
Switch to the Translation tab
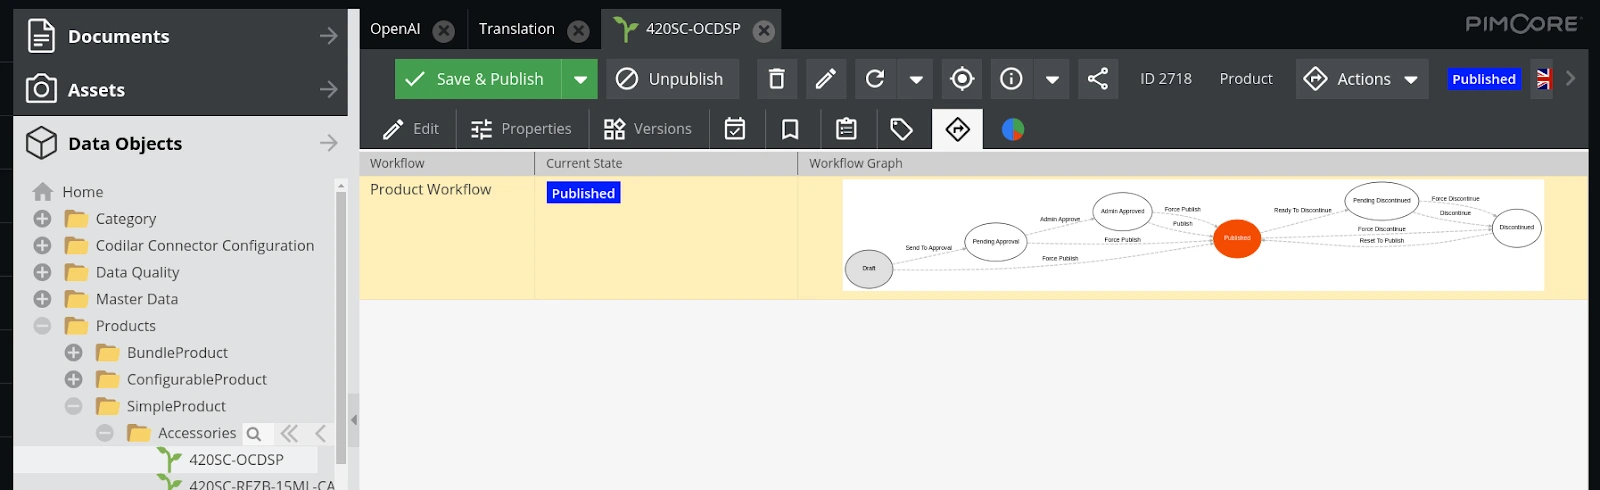[516, 29]
